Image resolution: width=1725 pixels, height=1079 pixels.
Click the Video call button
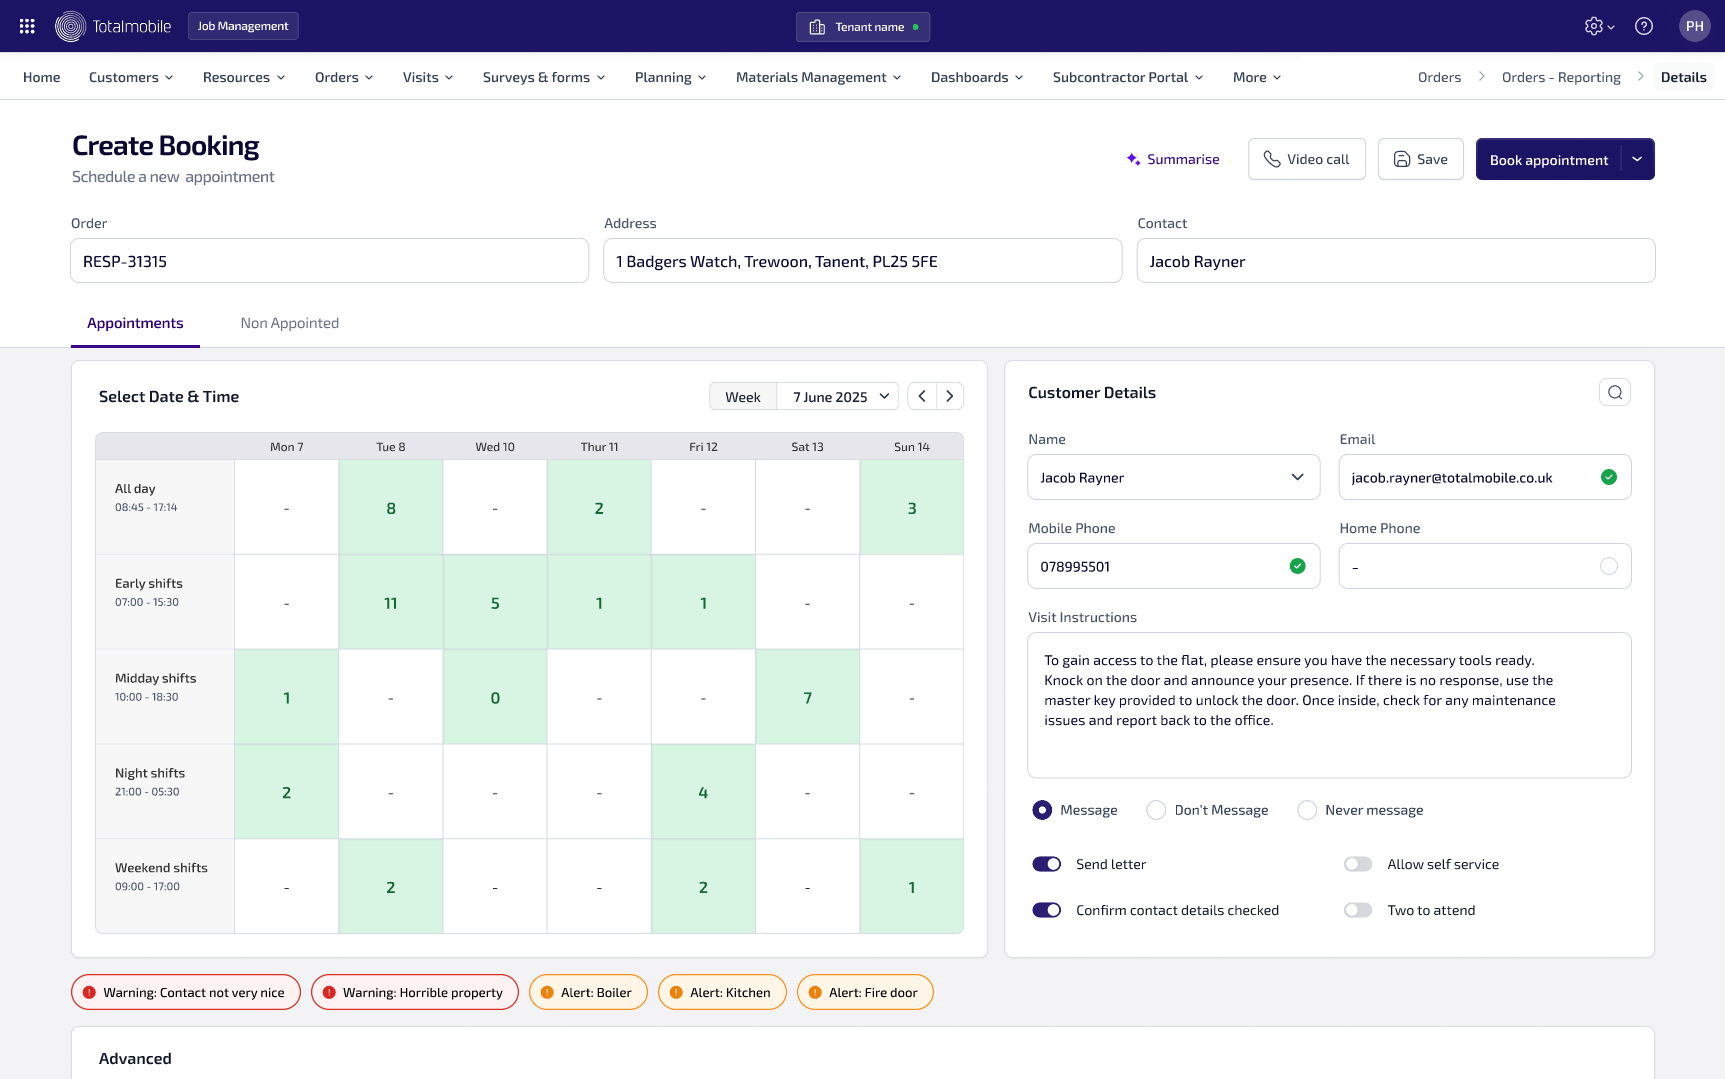pos(1306,159)
